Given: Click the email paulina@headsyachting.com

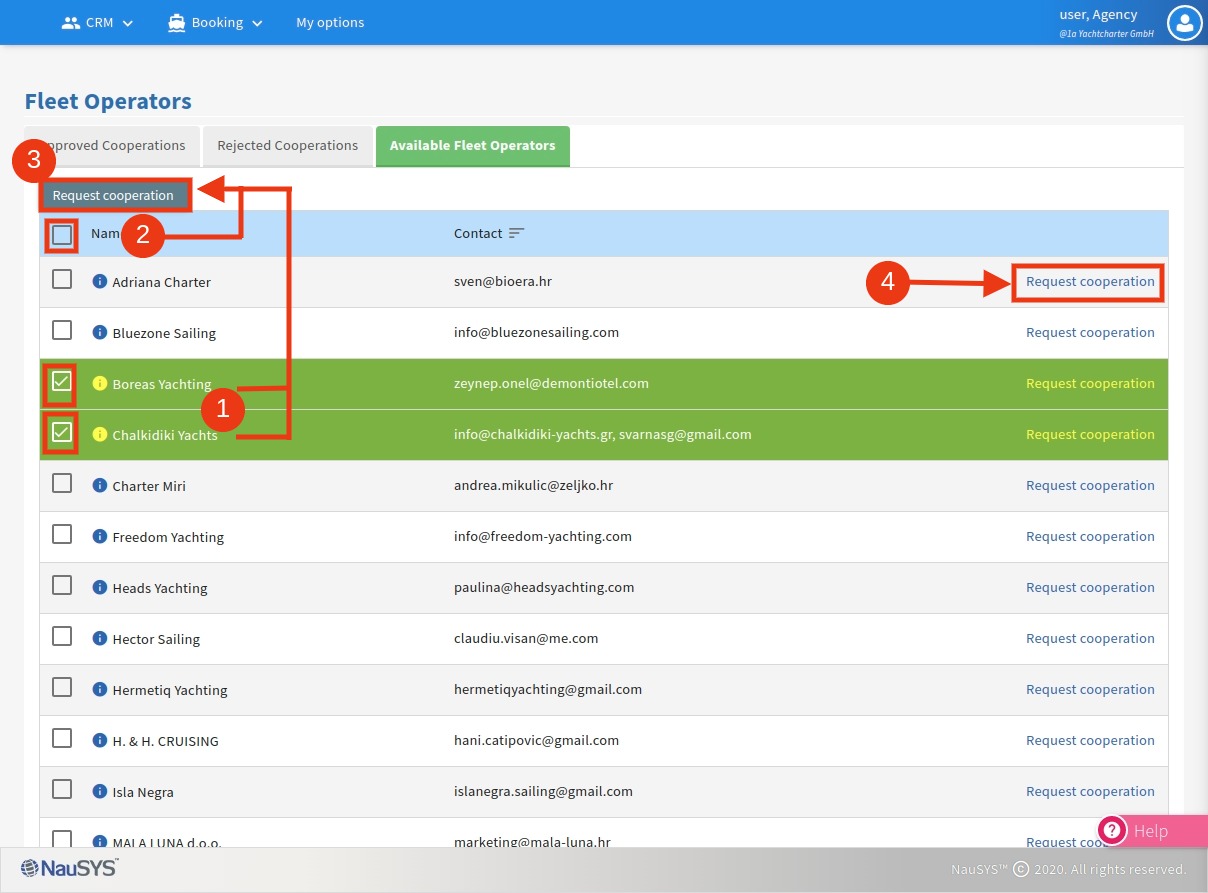Looking at the screenshot, I should tap(544, 588).
